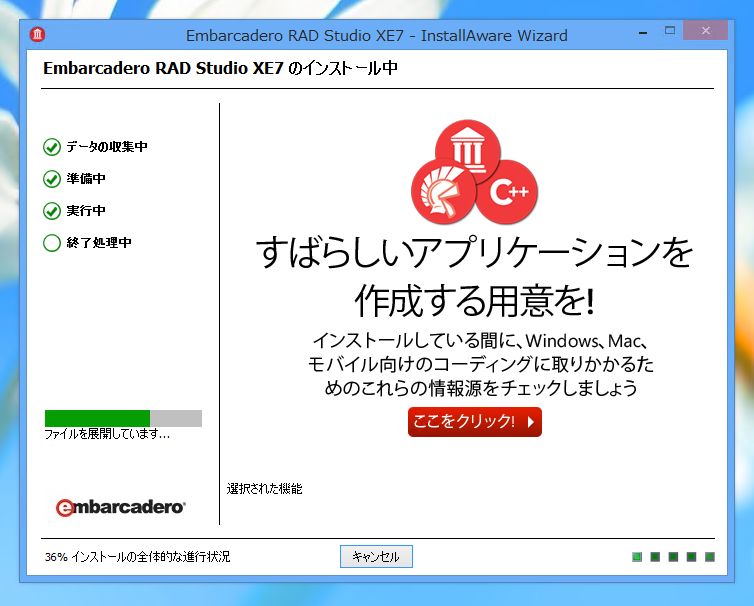The height and width of the screenshot is (606, 754).
Task: Click the 準備中 green checkmark icon
Action: click(x=52, y=179)
